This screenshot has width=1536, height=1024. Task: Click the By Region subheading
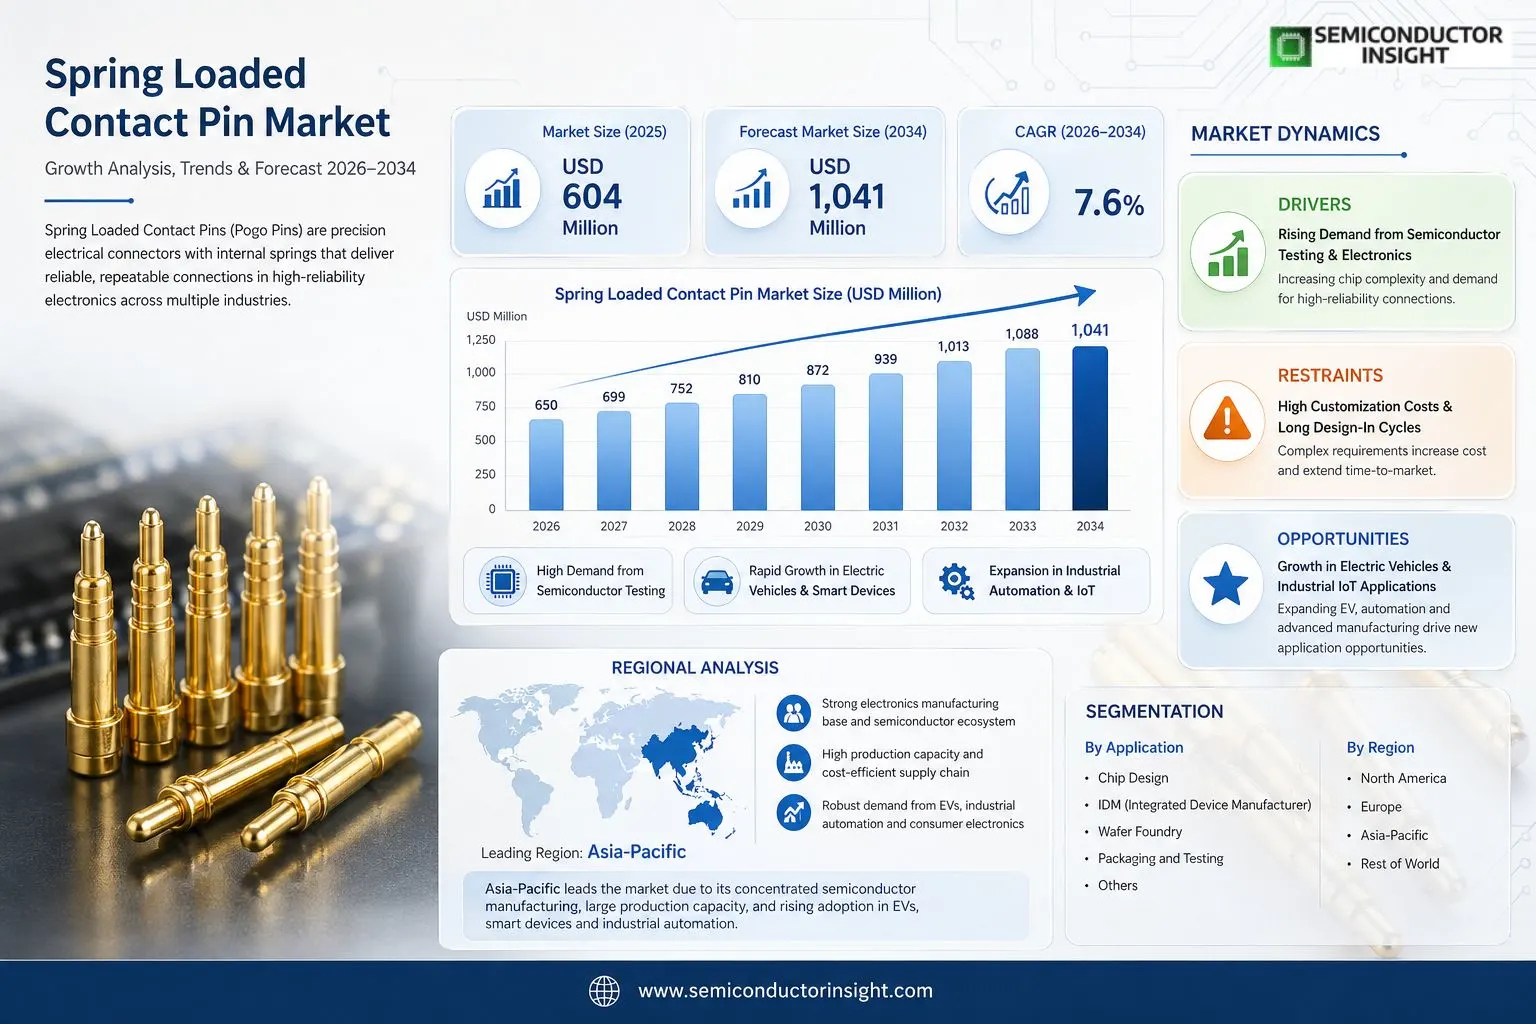tap(1380, 748)
